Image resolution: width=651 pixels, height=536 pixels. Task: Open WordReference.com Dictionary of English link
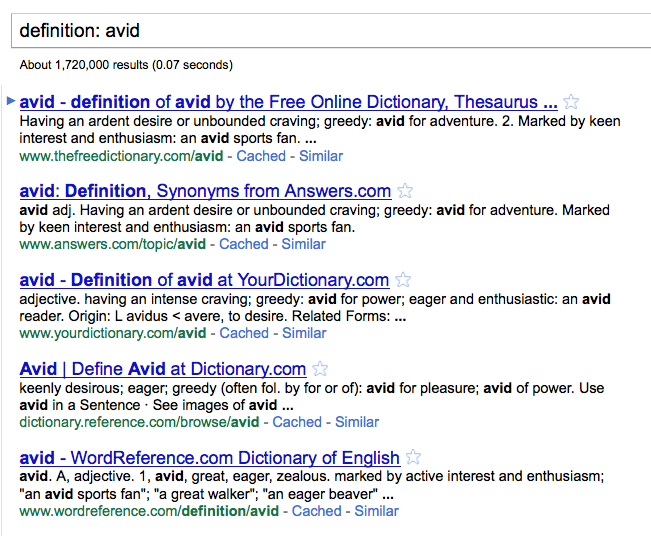point(210,458)
